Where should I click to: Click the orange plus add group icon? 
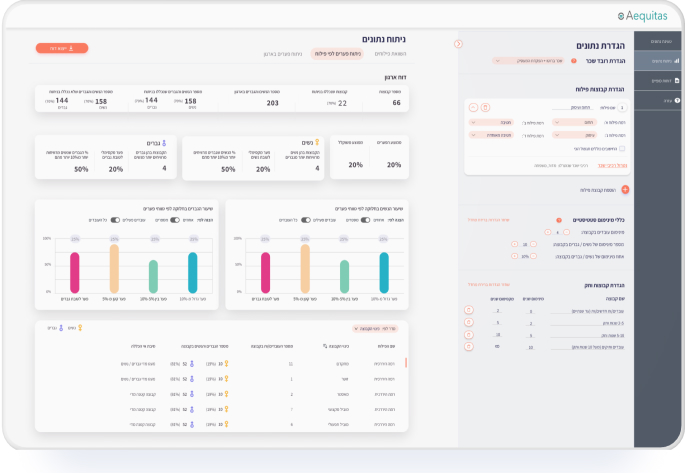click(625, 190)
